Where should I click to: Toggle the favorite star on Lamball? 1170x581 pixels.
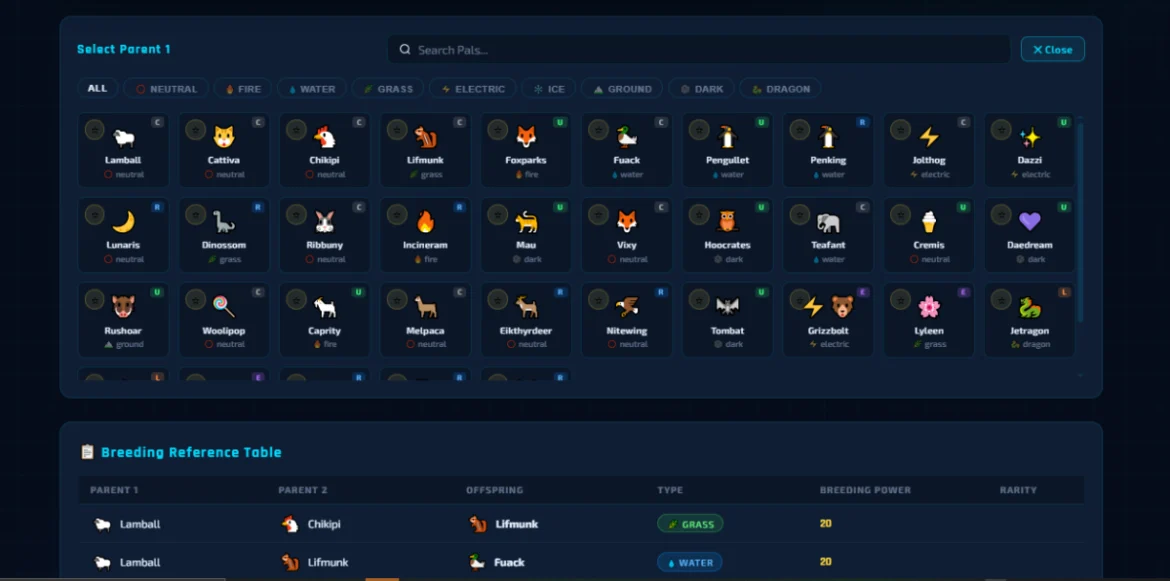click(94, 129)
